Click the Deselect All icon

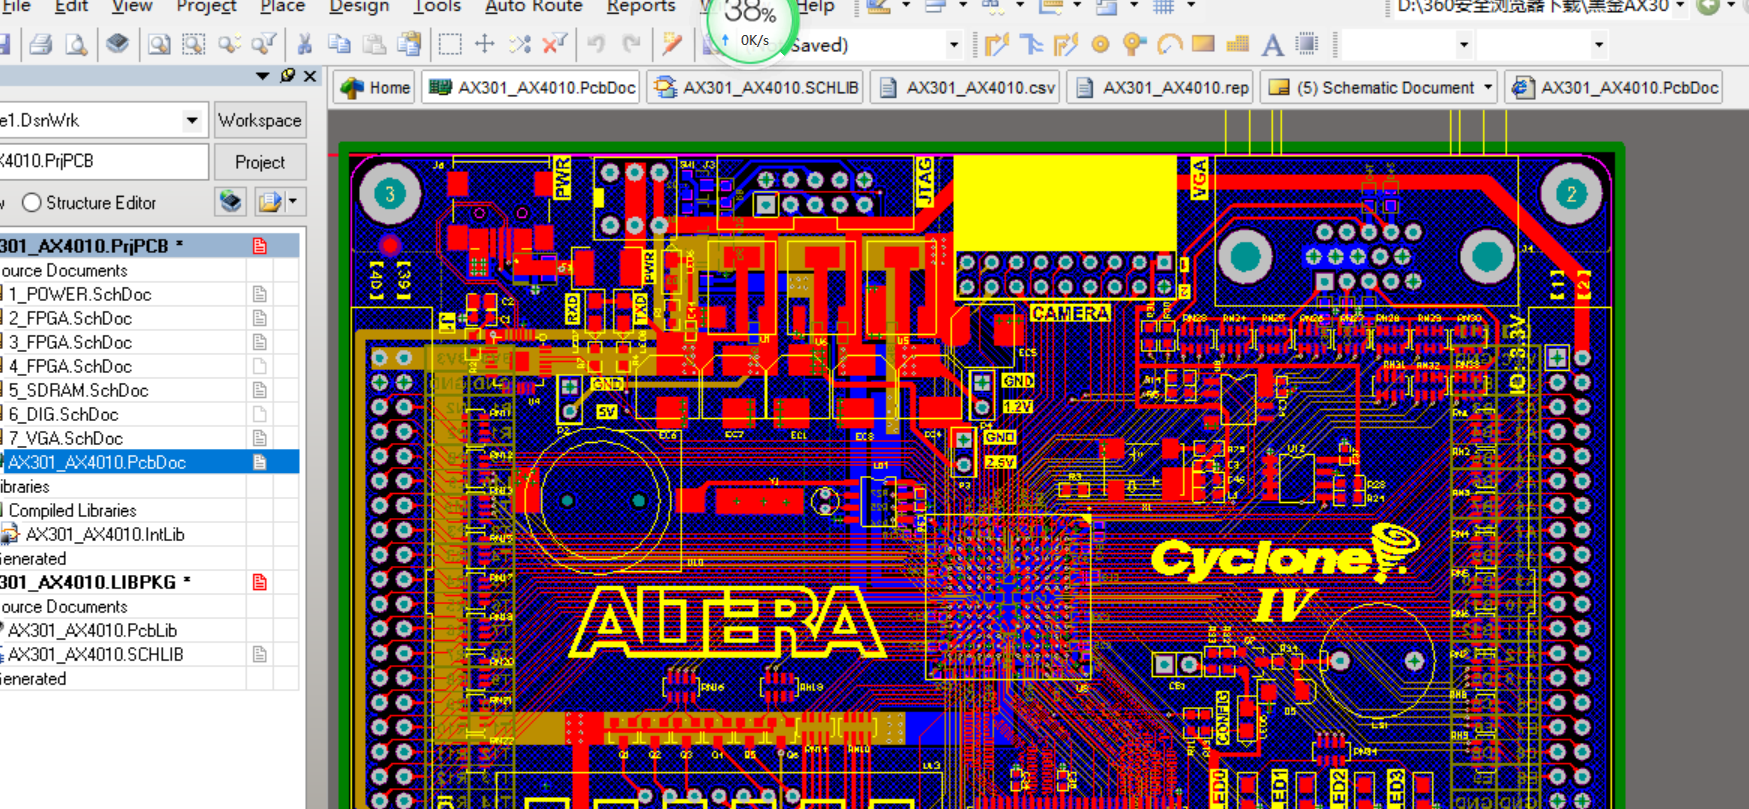tap(520, 44)
